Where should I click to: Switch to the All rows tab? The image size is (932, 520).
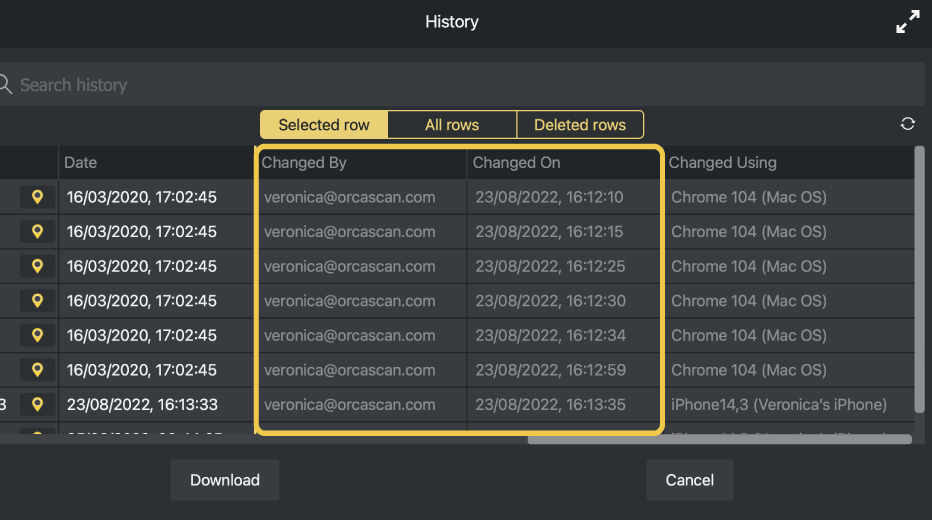(452, 125)
